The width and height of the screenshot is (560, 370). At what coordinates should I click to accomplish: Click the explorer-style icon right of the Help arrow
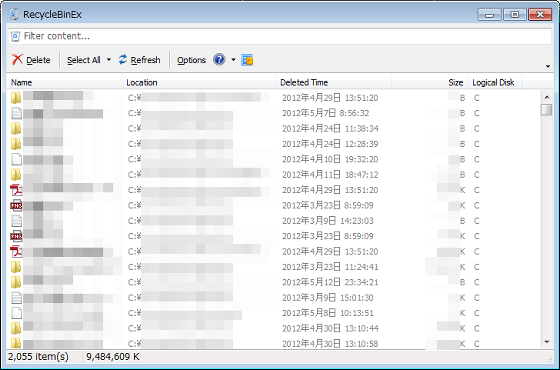pyautogui.click(x=247, y=60)
